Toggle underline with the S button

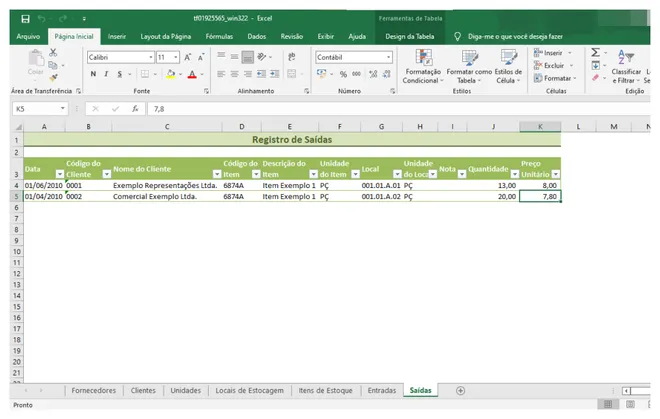120,74
